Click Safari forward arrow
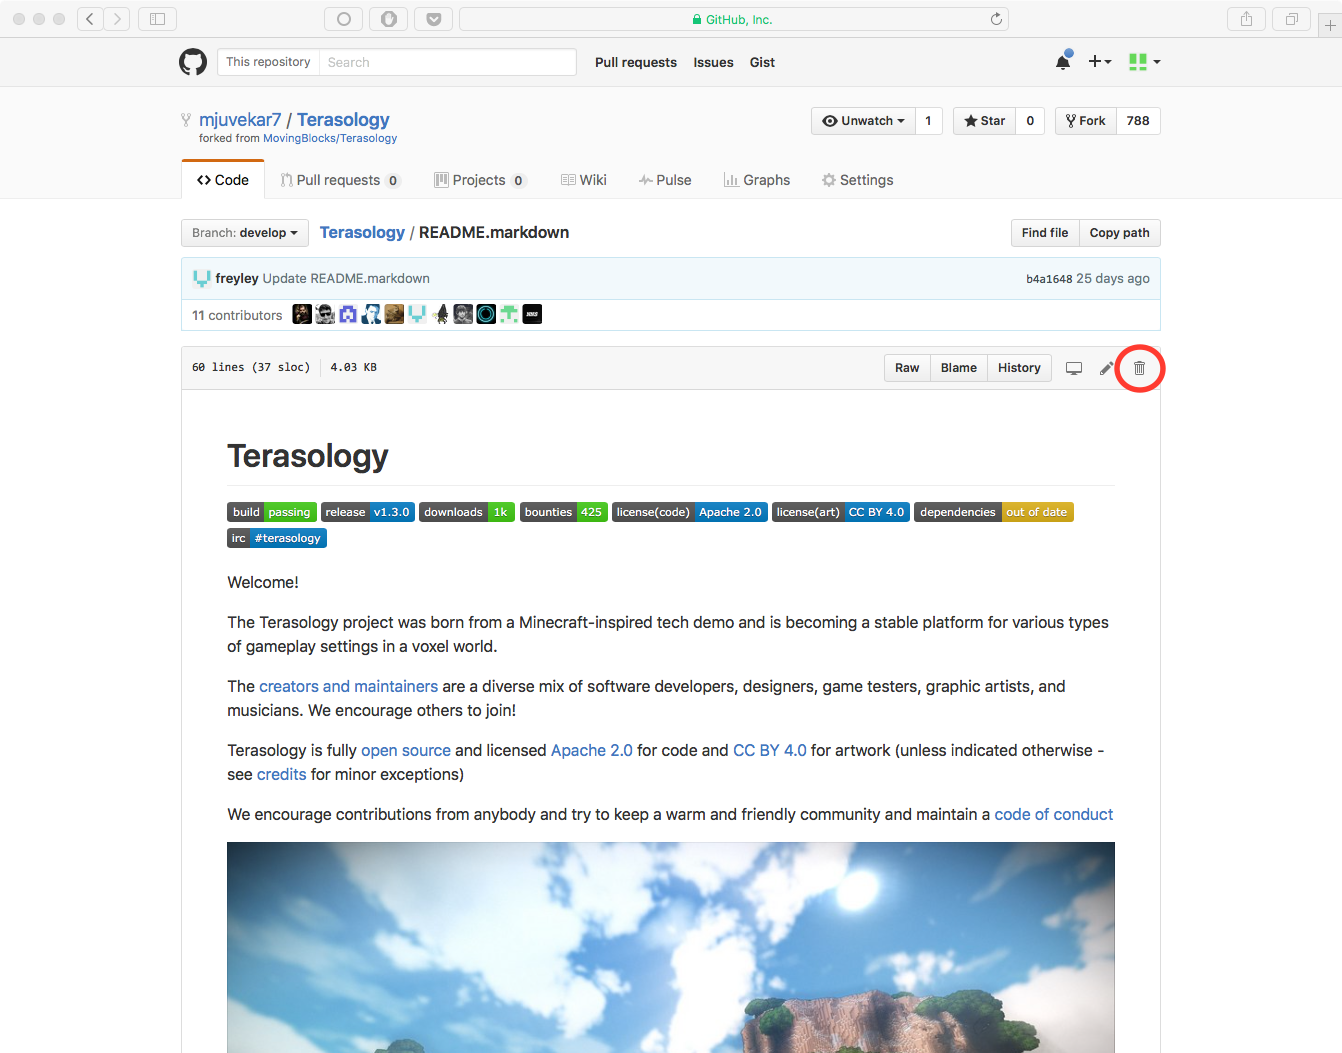The width and height of the screenshot is (1342, 1053). pos(117,19)
